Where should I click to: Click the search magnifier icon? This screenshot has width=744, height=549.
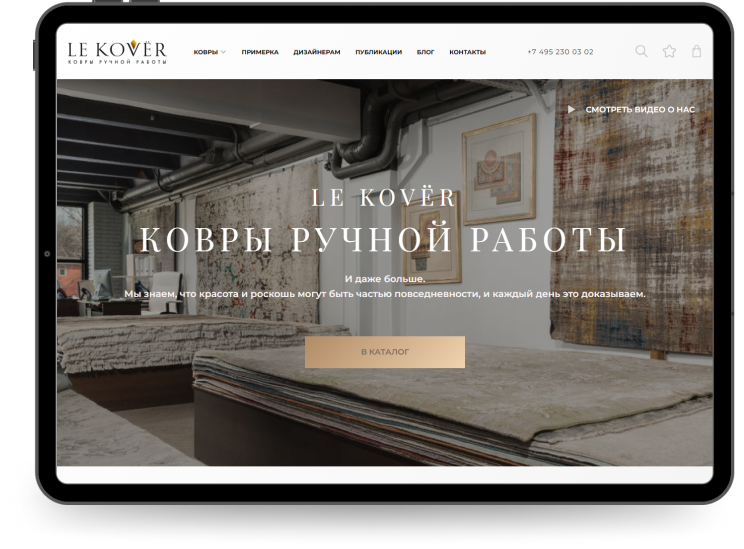(641, 51)
